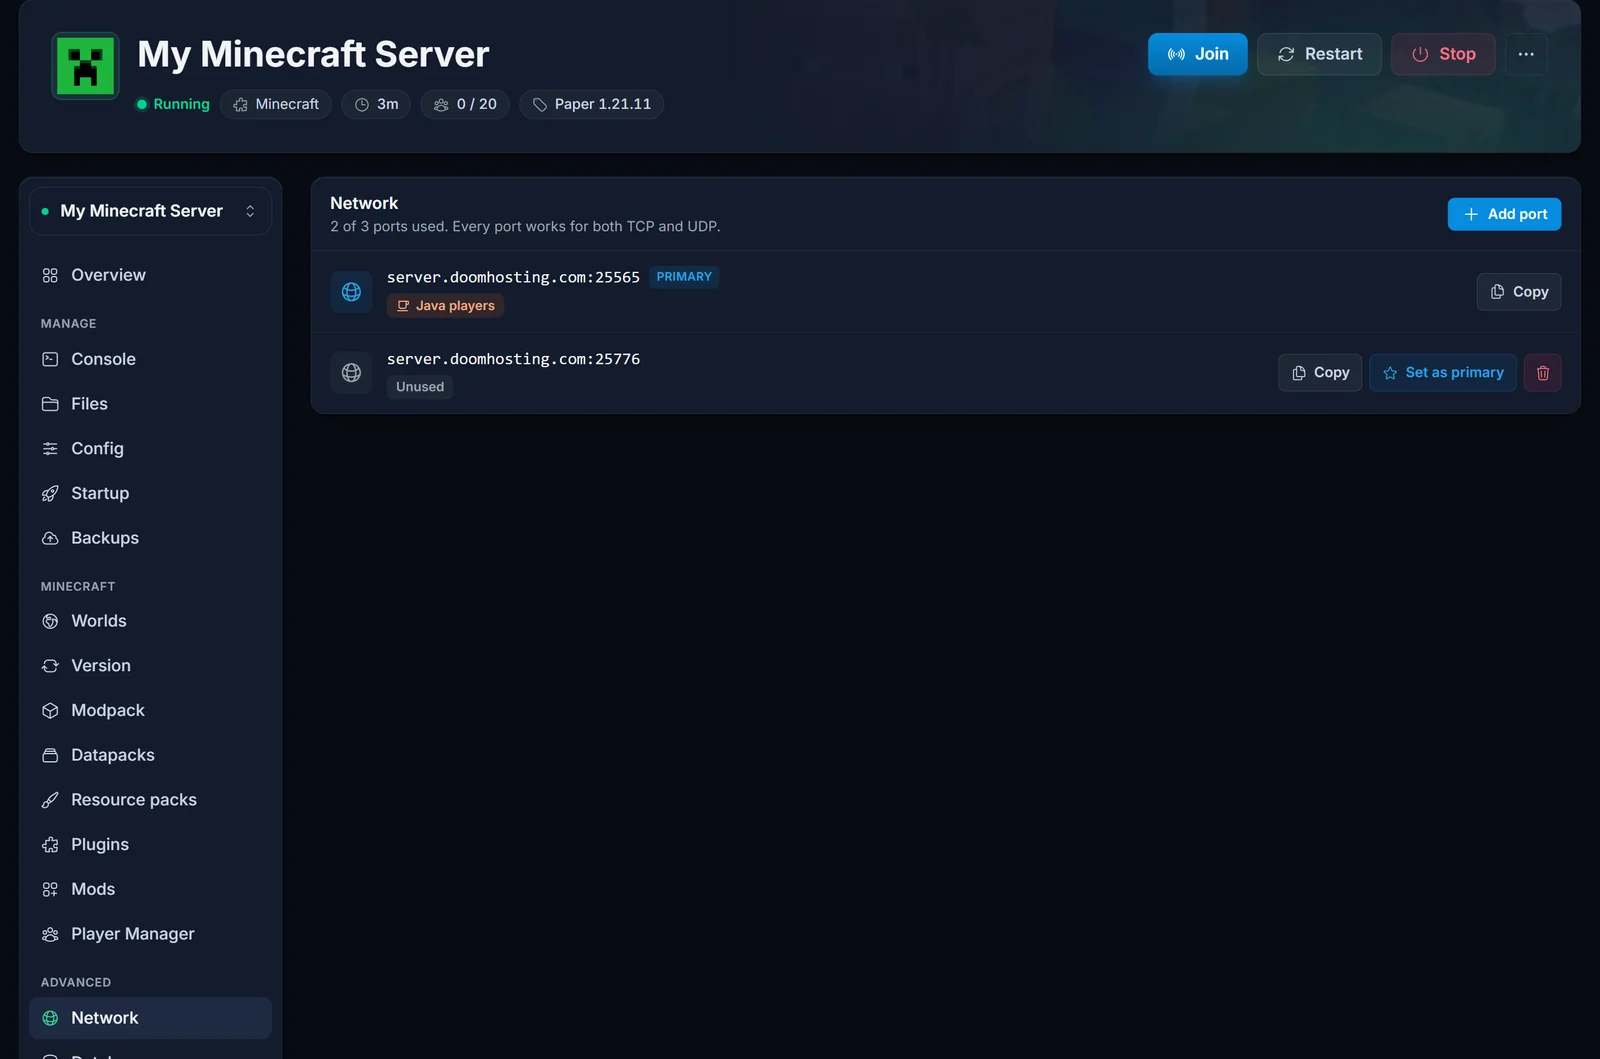Click the server.doomhosting.com:25565 address
The height and width of the screenshot is (1059, 1600).
[513, 277]
